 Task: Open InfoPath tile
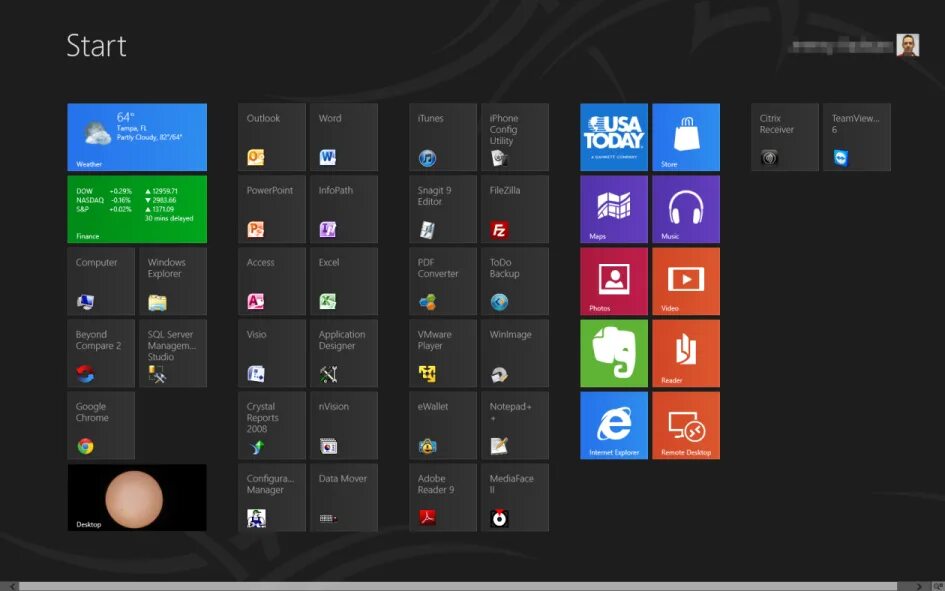click(344, 209)
